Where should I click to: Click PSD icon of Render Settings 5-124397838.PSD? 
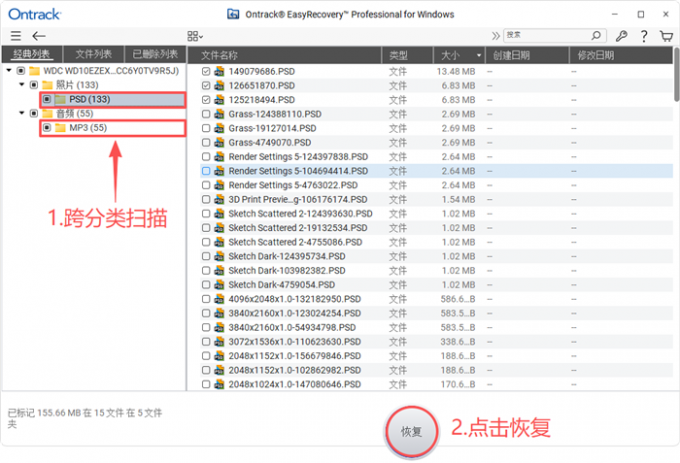[219, 157]
